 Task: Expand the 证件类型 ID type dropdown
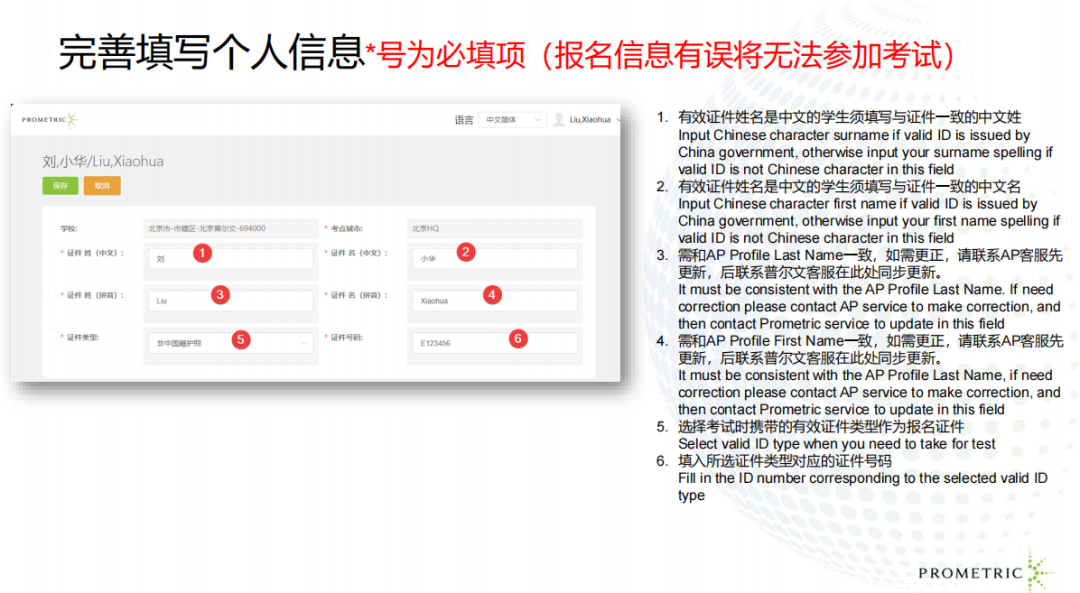[229, 343]
